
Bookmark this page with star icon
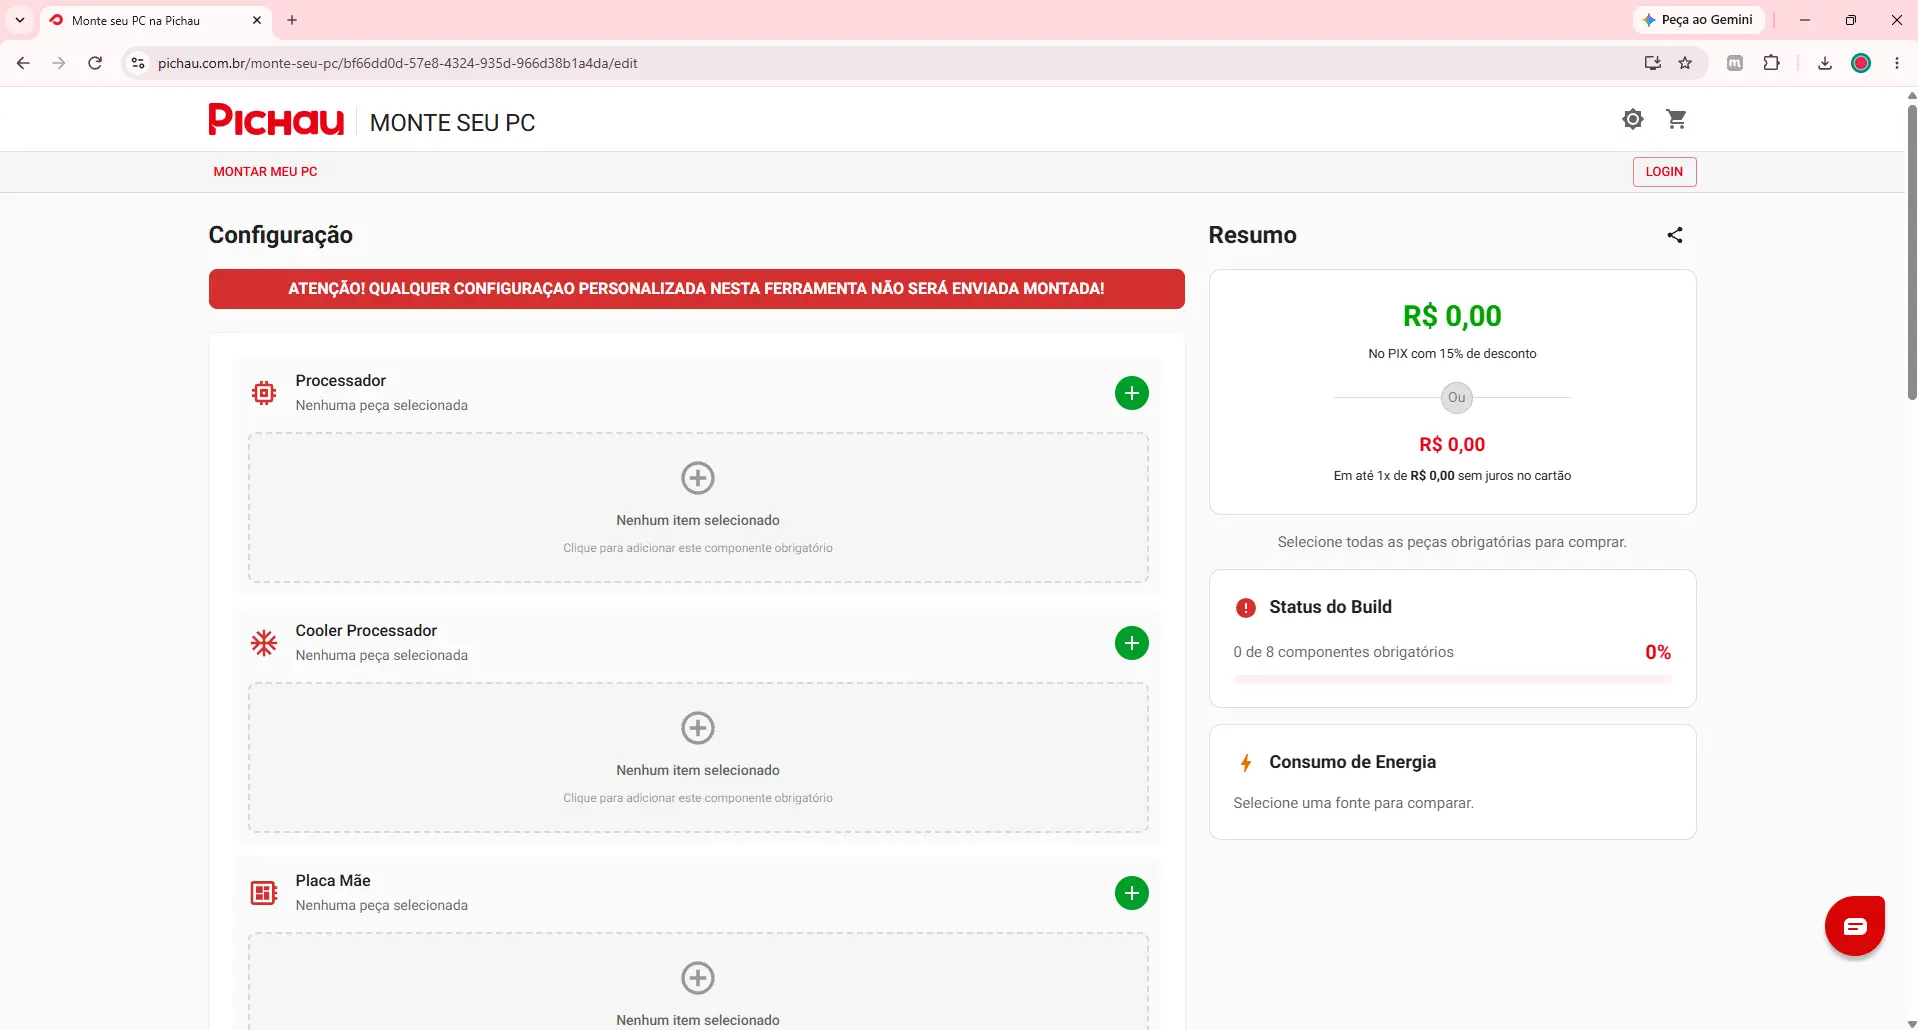1685,63
